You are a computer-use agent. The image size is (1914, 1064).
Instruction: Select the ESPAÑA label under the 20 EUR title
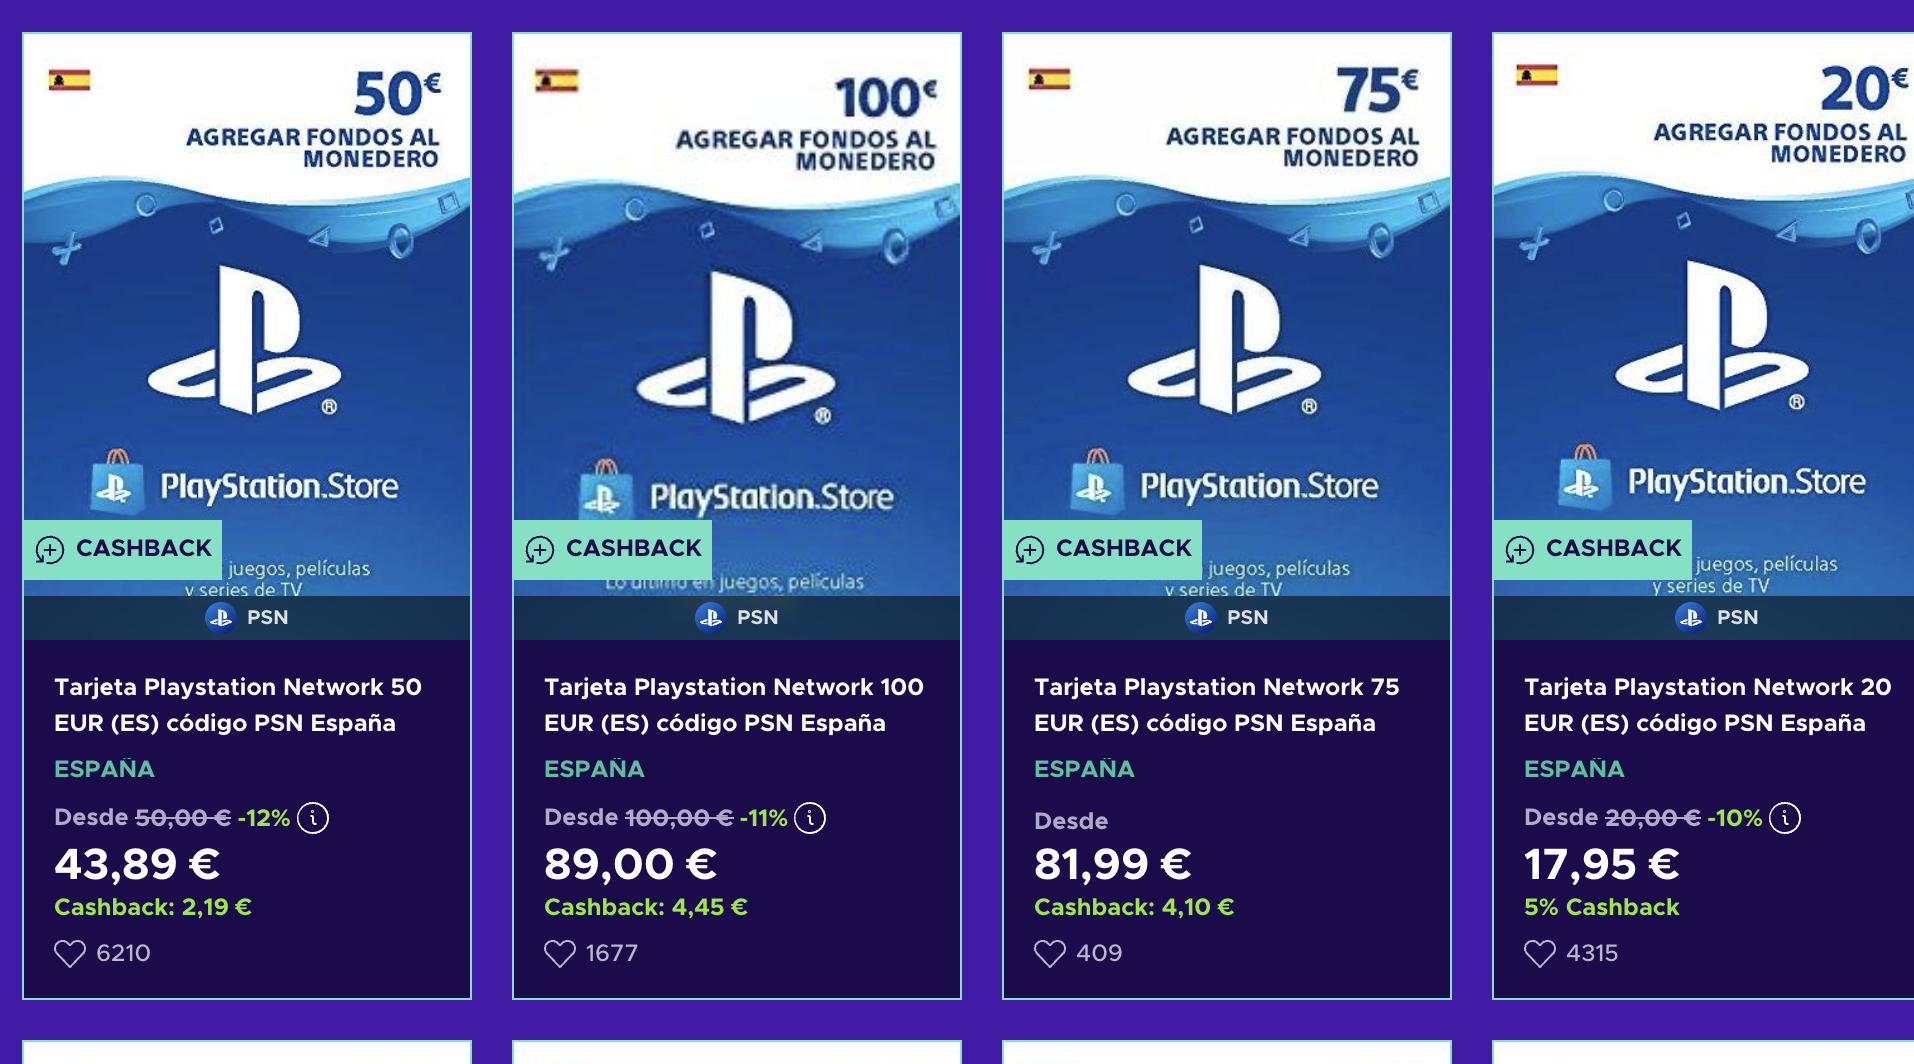click(1573, 769)
